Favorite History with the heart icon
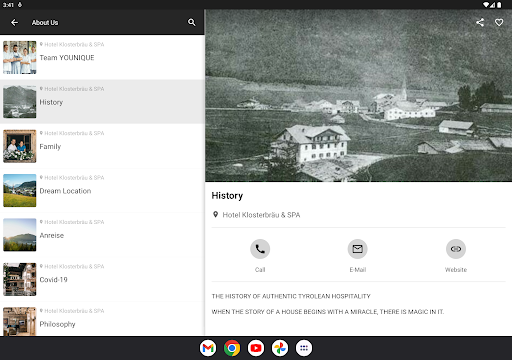This screenshot has width=512, height=360. [x=499, y=22]
